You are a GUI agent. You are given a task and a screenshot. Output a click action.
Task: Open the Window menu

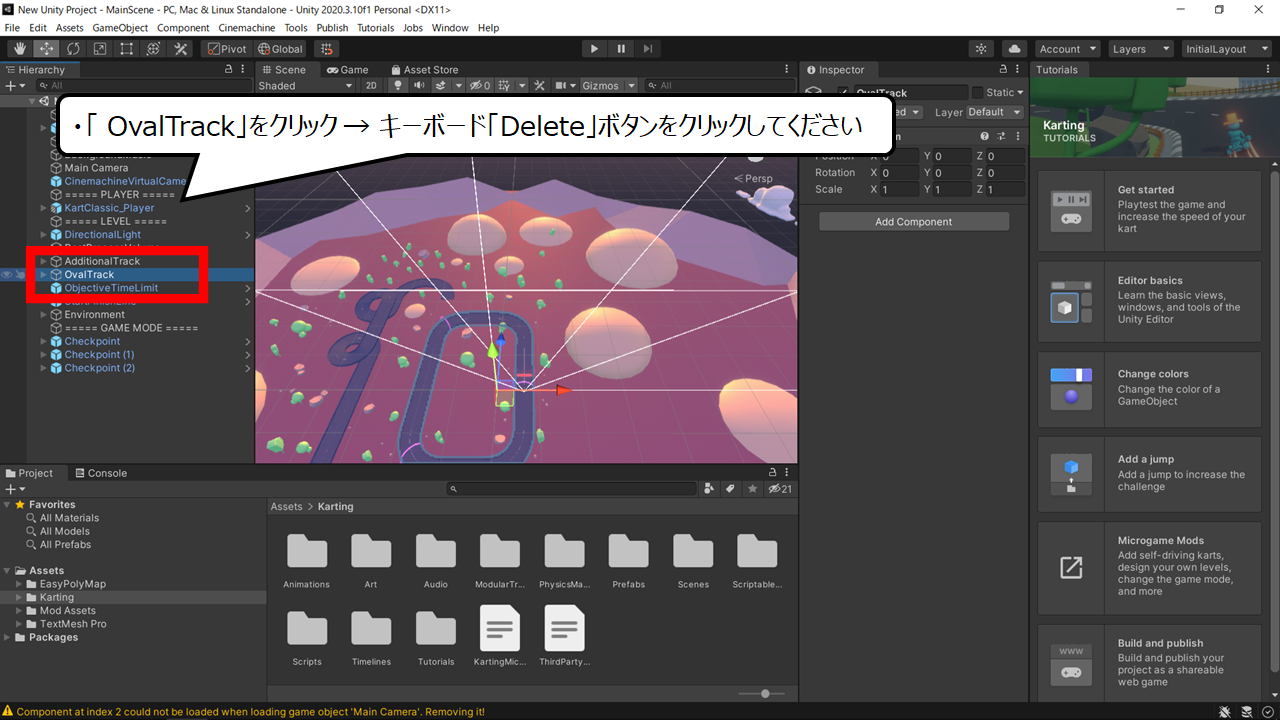[450, 28]
